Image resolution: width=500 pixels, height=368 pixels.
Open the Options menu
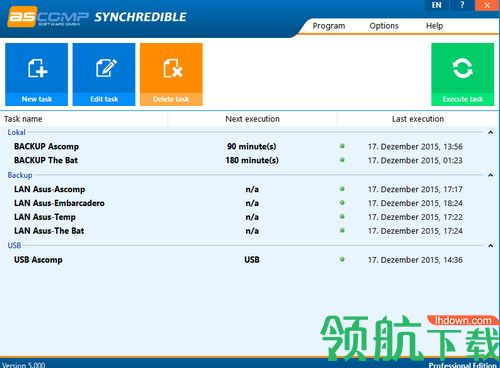384,26
